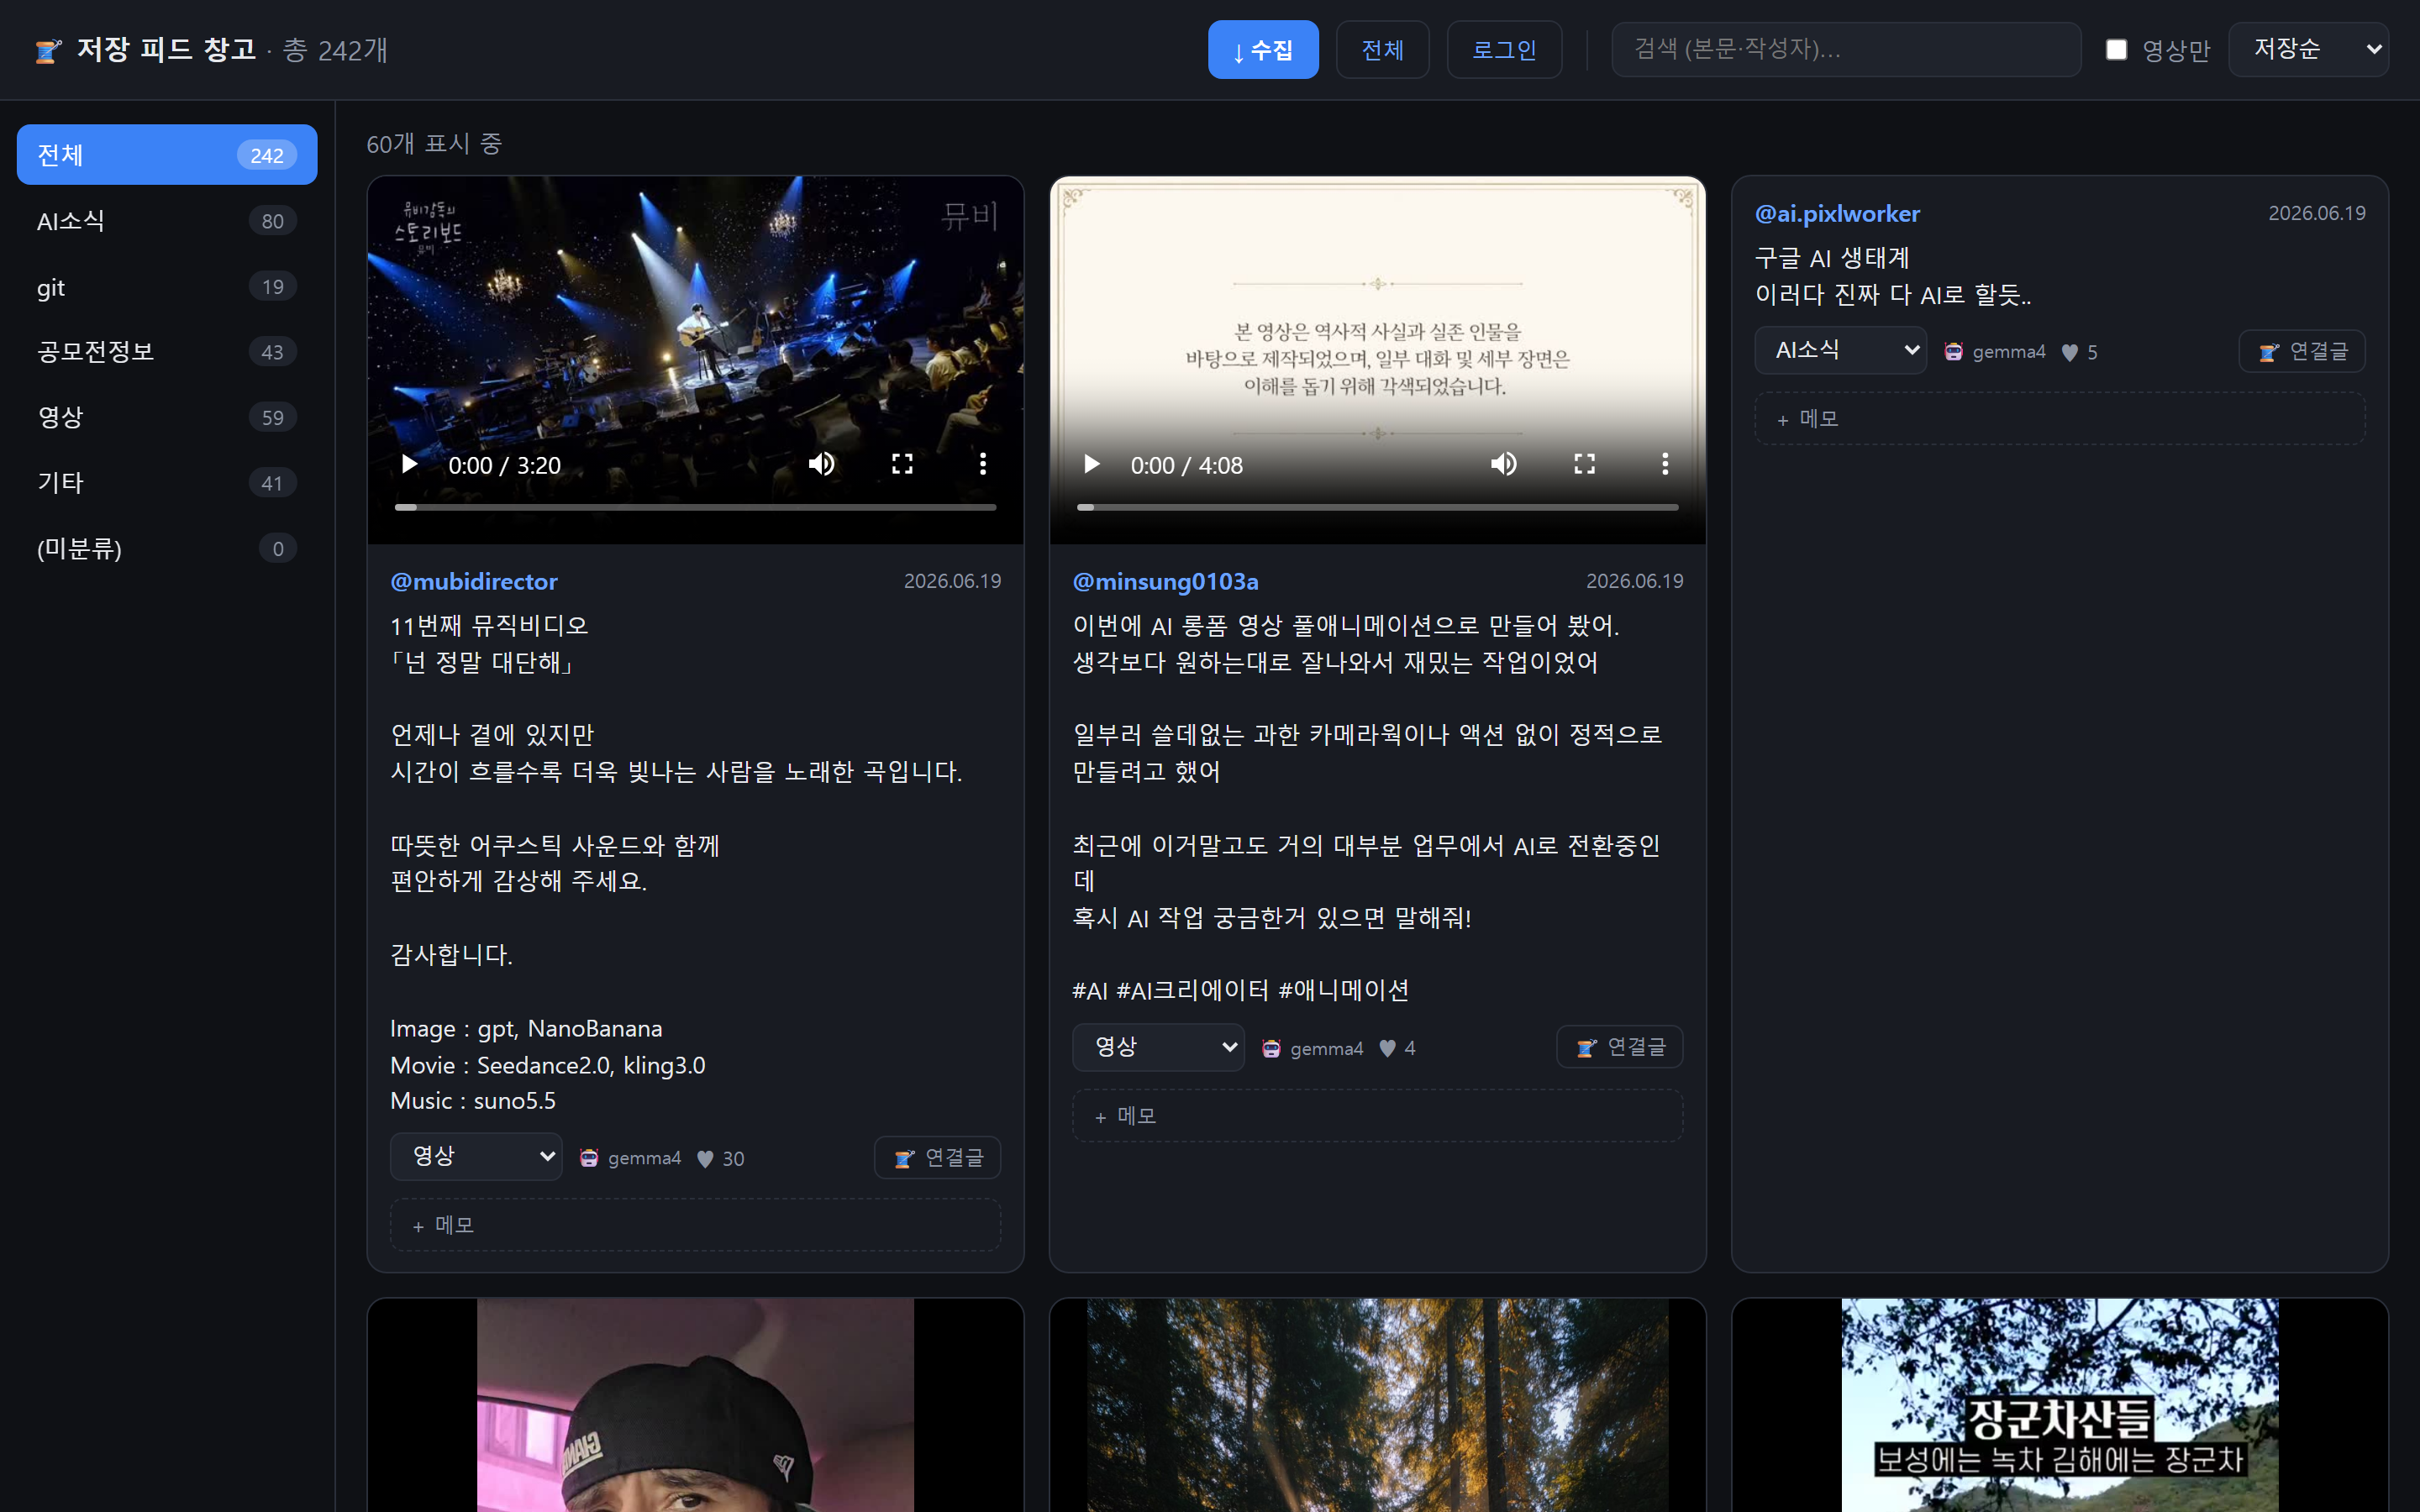This screenshot has height=1512, width=2420.
Task: Click the 수집 collect button
Action: pyautogui.click(x=1263, y=50)
